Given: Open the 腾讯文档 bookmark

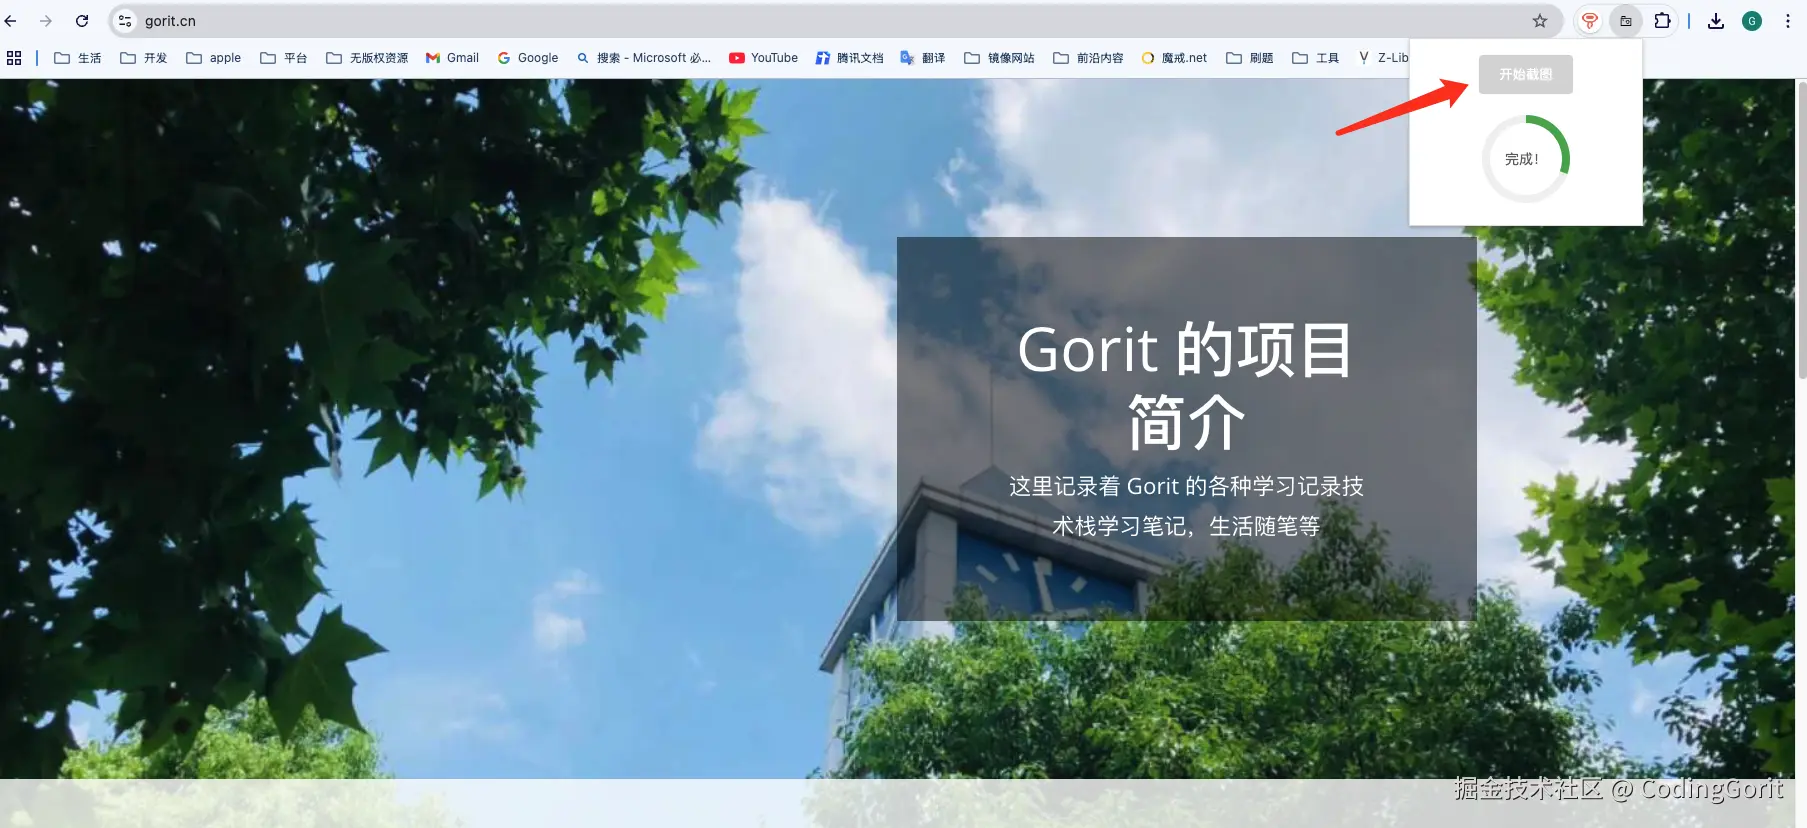Looking at the screenshot, I should [x=849, y=58].
